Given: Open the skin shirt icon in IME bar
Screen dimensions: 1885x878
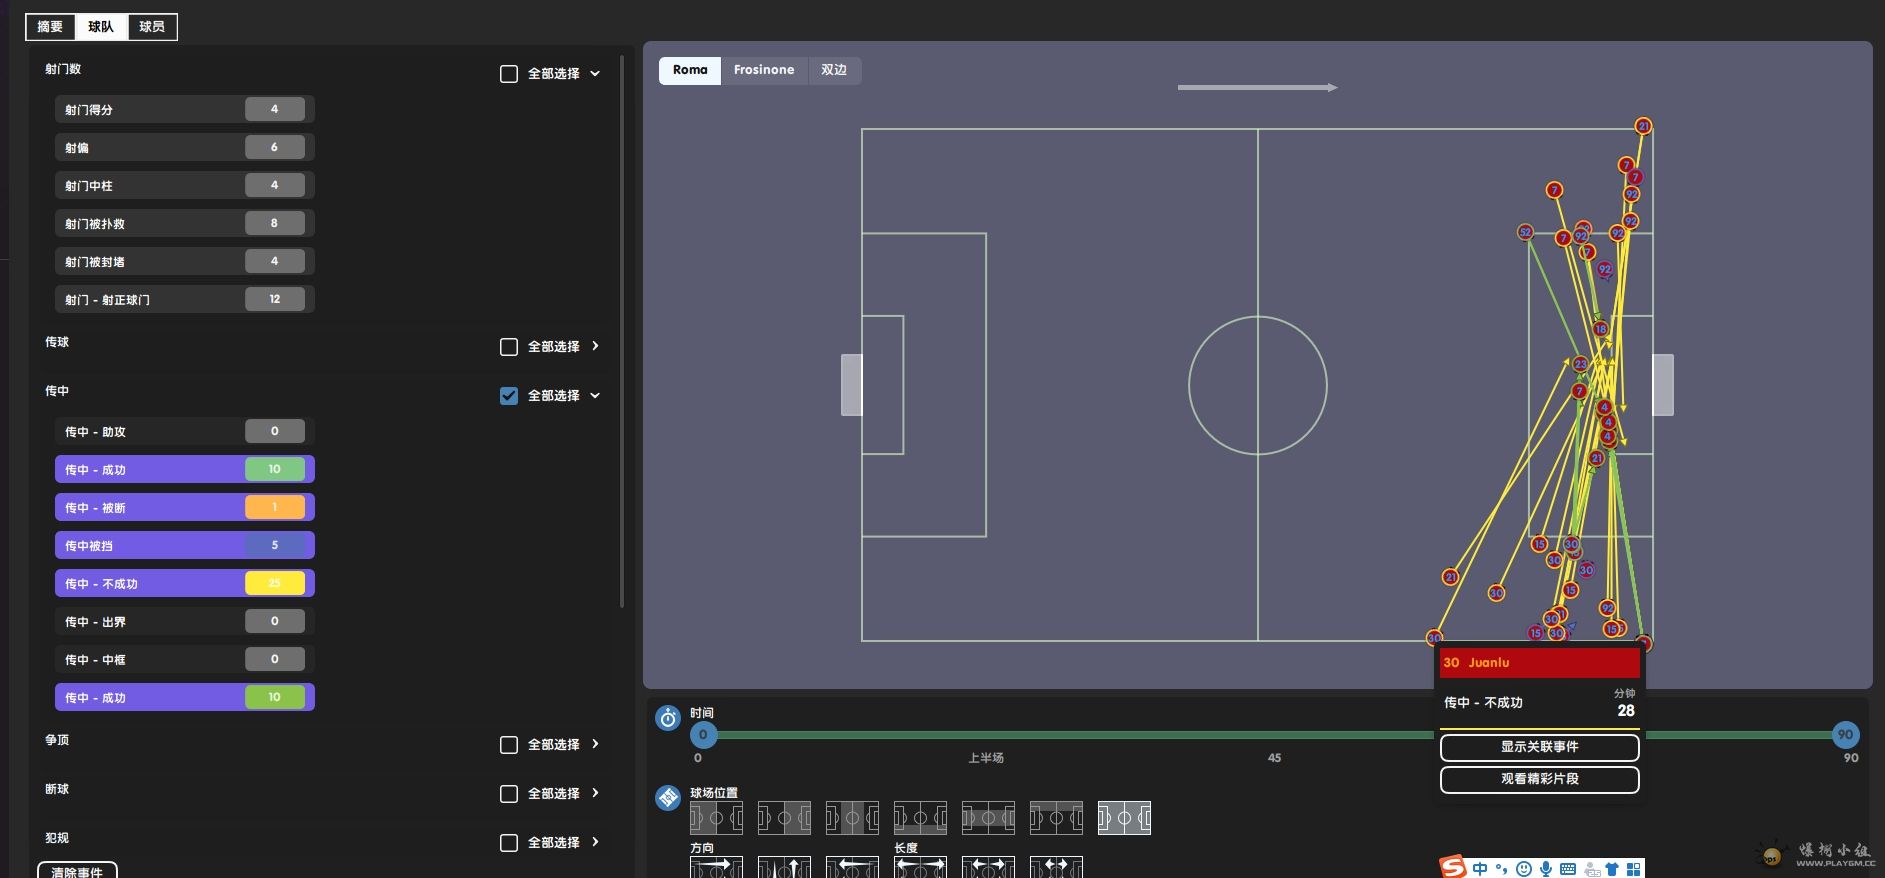Looking at the screenshot, I should pos(1612,869).
